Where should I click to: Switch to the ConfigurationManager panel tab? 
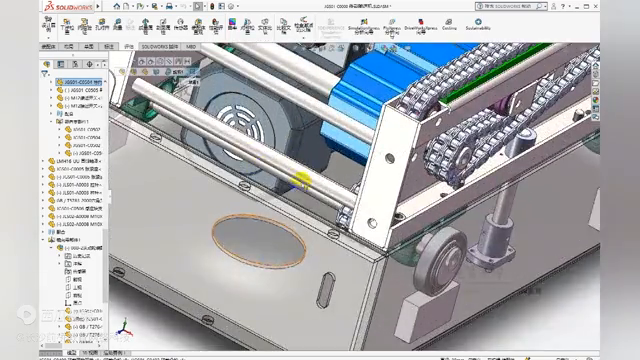(75, 64)
